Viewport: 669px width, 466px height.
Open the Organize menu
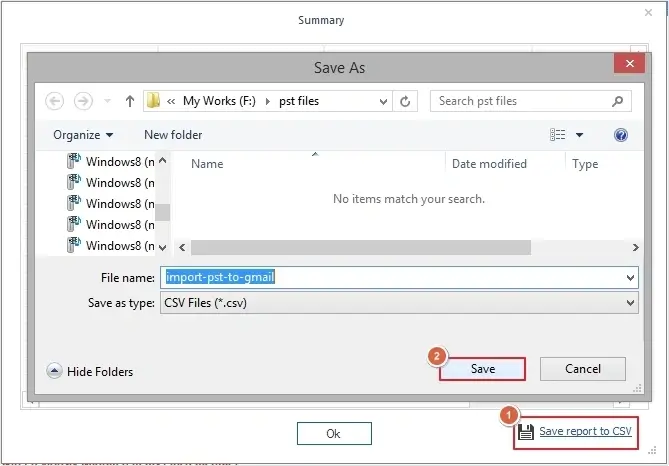[83, 135]
